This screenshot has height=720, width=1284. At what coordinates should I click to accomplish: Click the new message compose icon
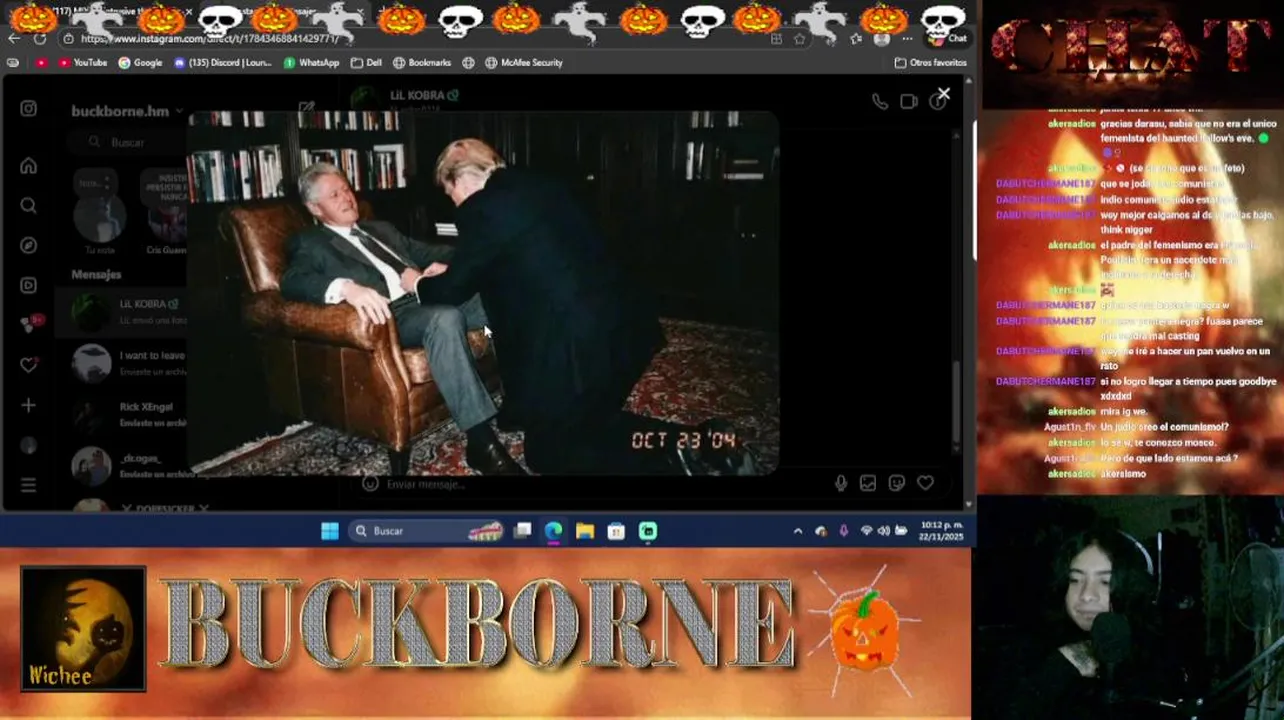[307, 108]
